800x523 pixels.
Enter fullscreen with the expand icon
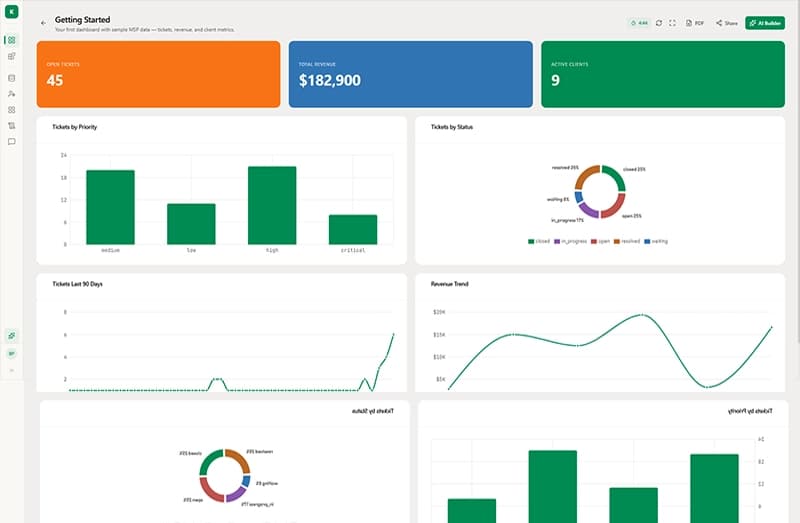pos(672,23)
